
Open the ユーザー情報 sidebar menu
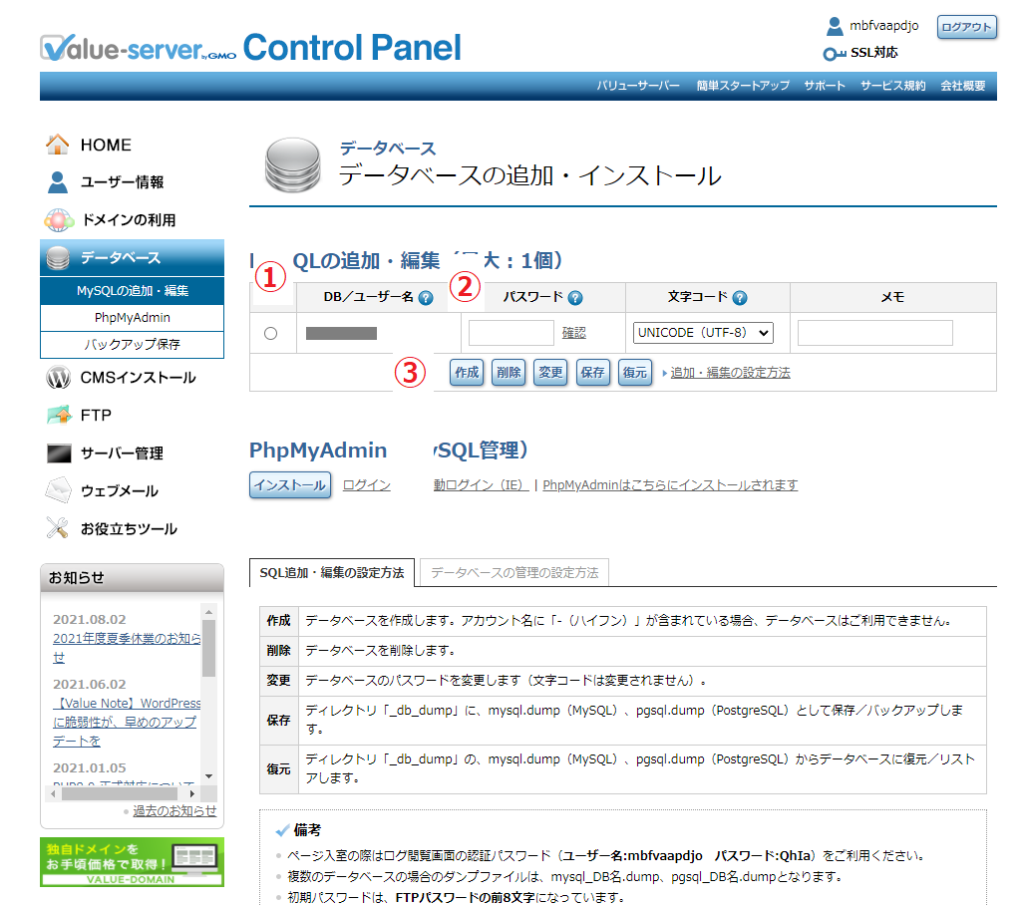tap(122, 182)
